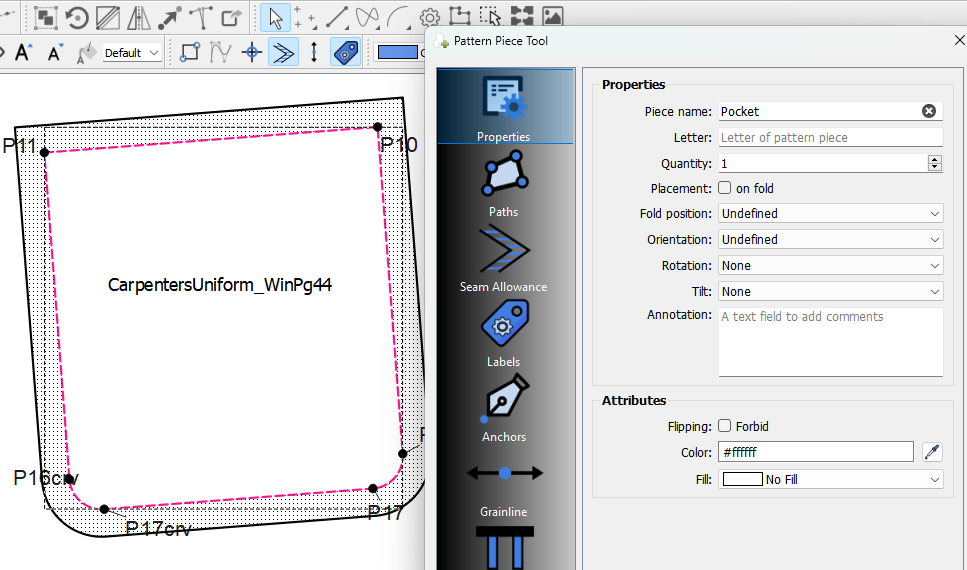Select point P16crv on the pattern

[69, 478]
